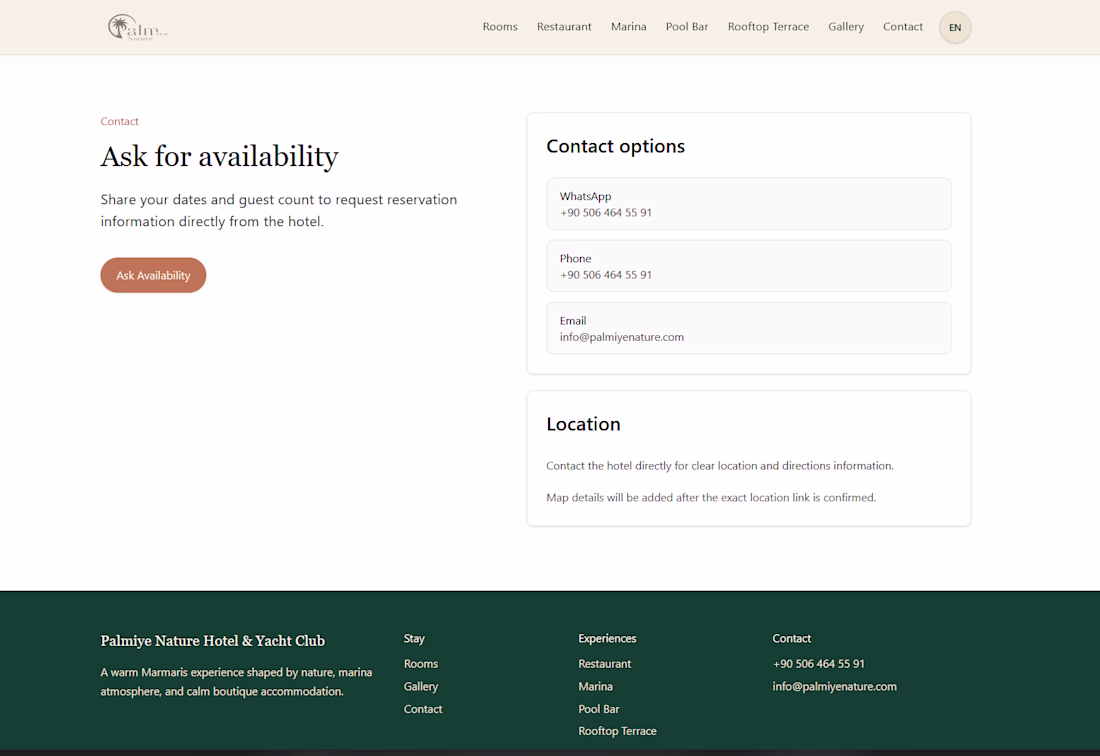Toggle the EN language switcher button
This screenshot has height=756, width=1100.
click(x=955, y=27)
